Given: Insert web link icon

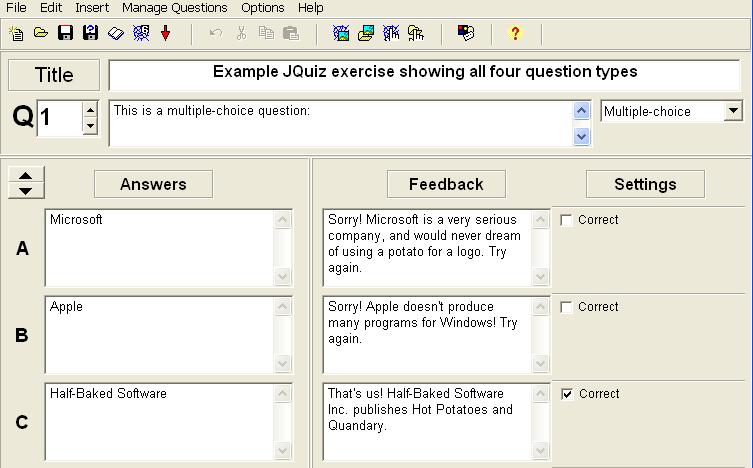Looking at the screenshot, I should click(391, 33).
